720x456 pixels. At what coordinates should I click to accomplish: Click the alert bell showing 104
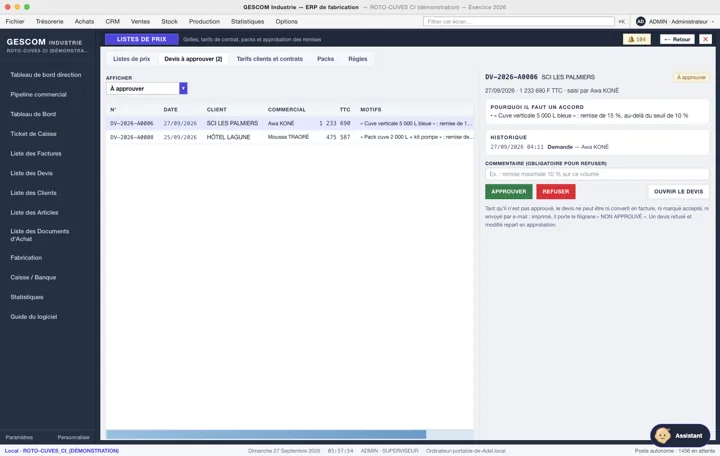[x=636, y=39]
